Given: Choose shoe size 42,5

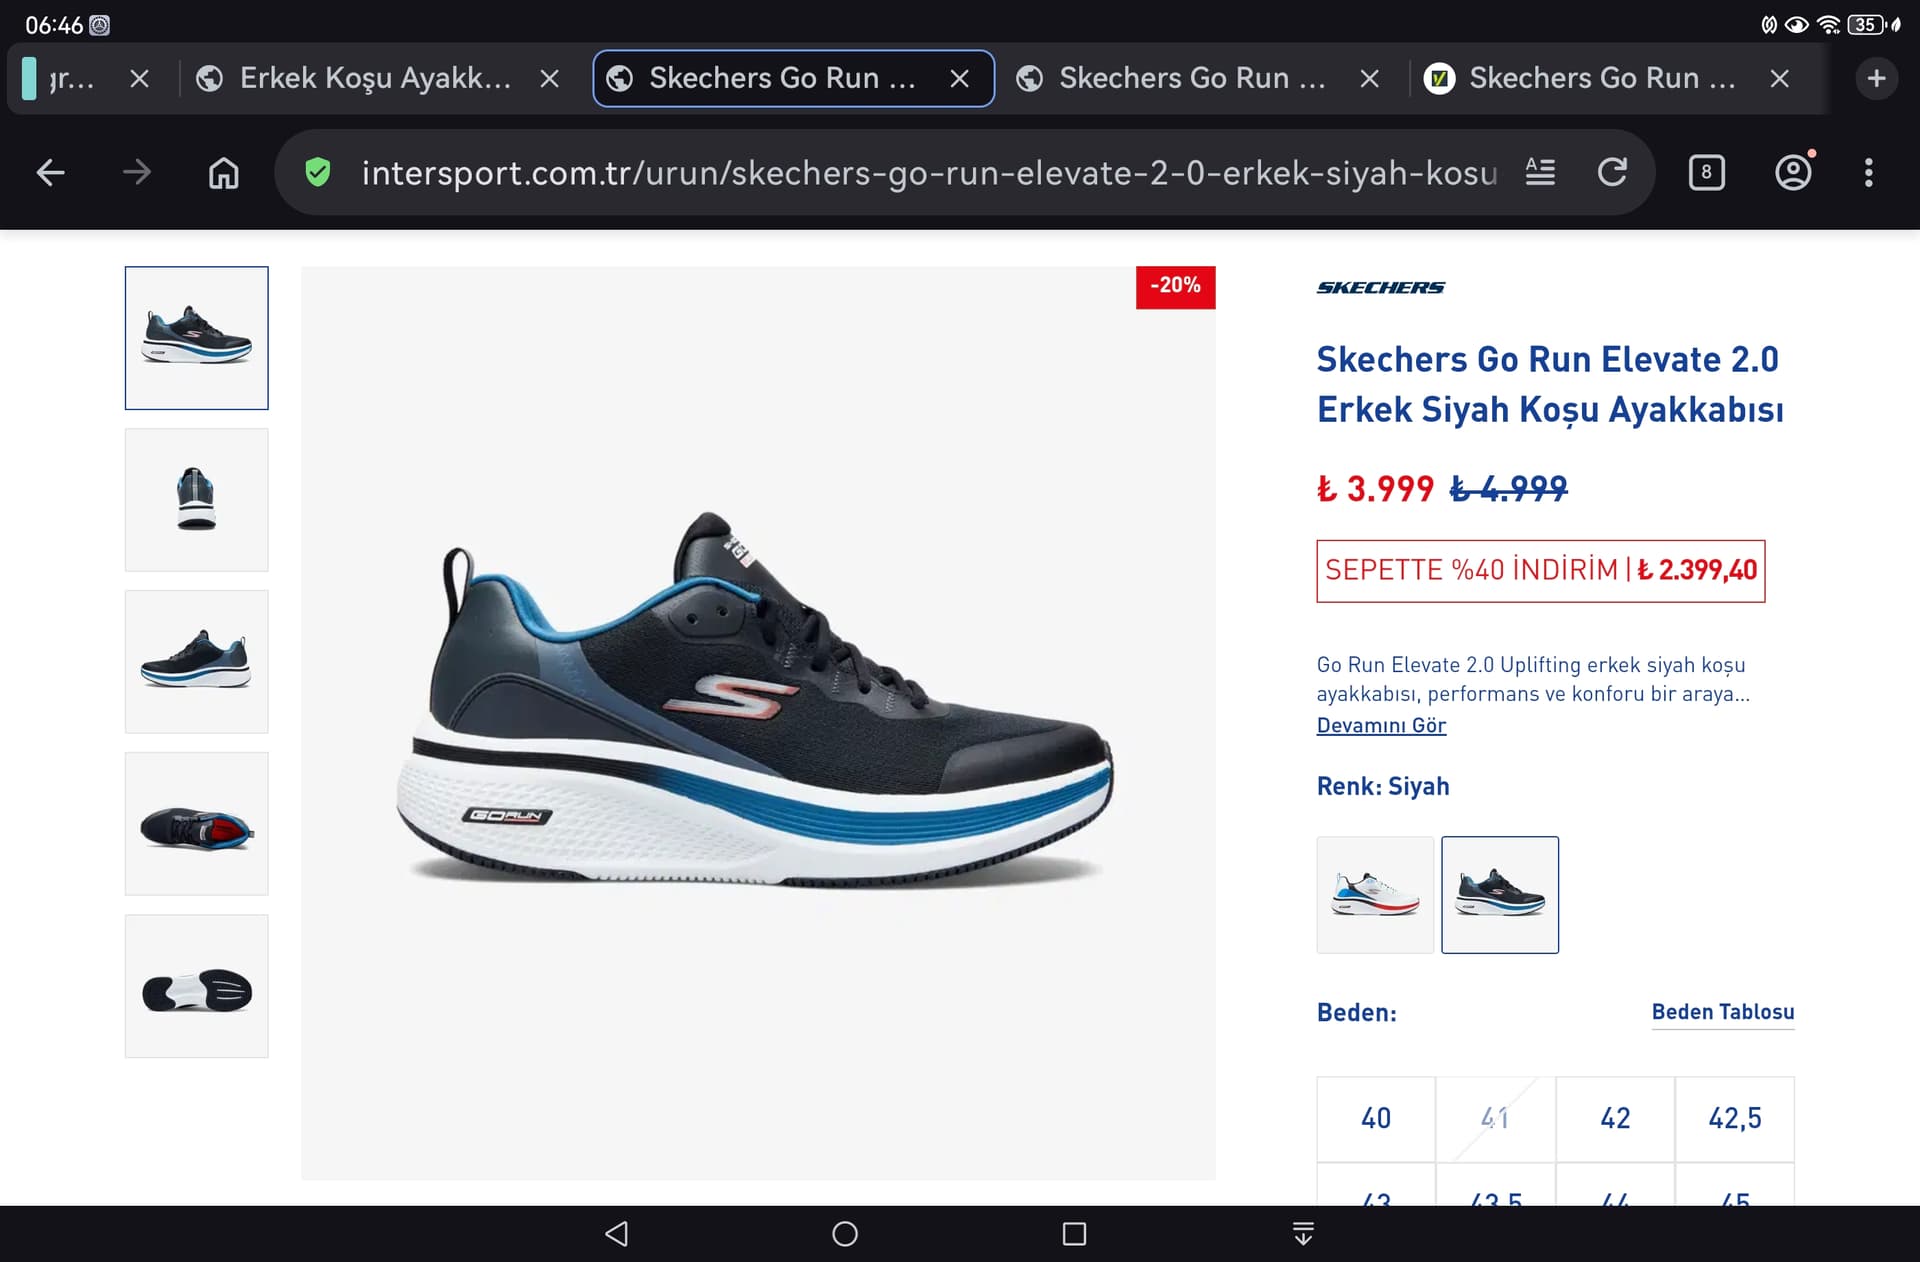Looking at the screenshot, I should [x=1734, y=1118].
